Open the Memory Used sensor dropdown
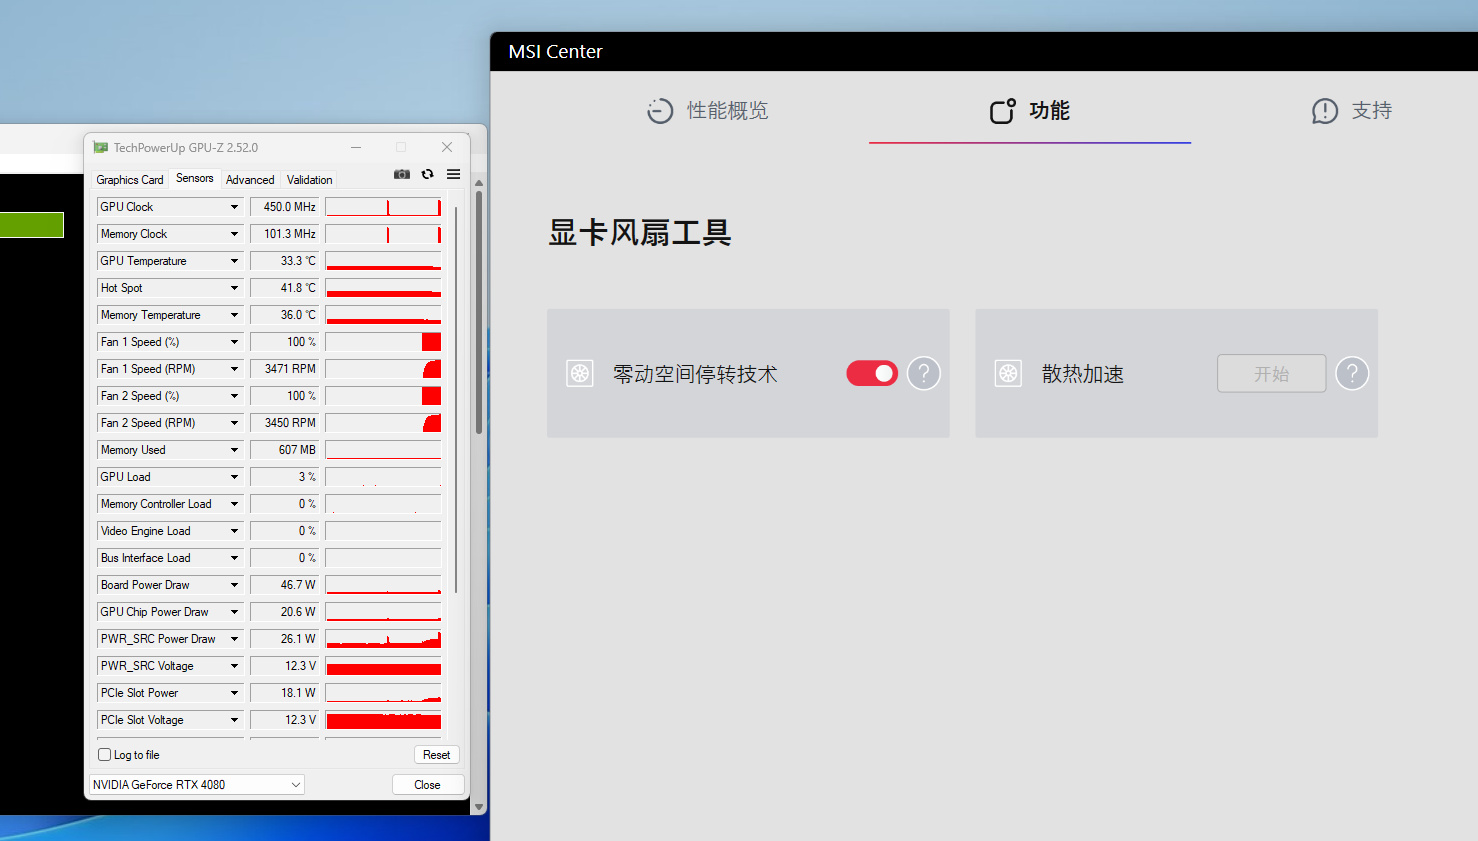1478x841 pixels. [x=234, y=450]
